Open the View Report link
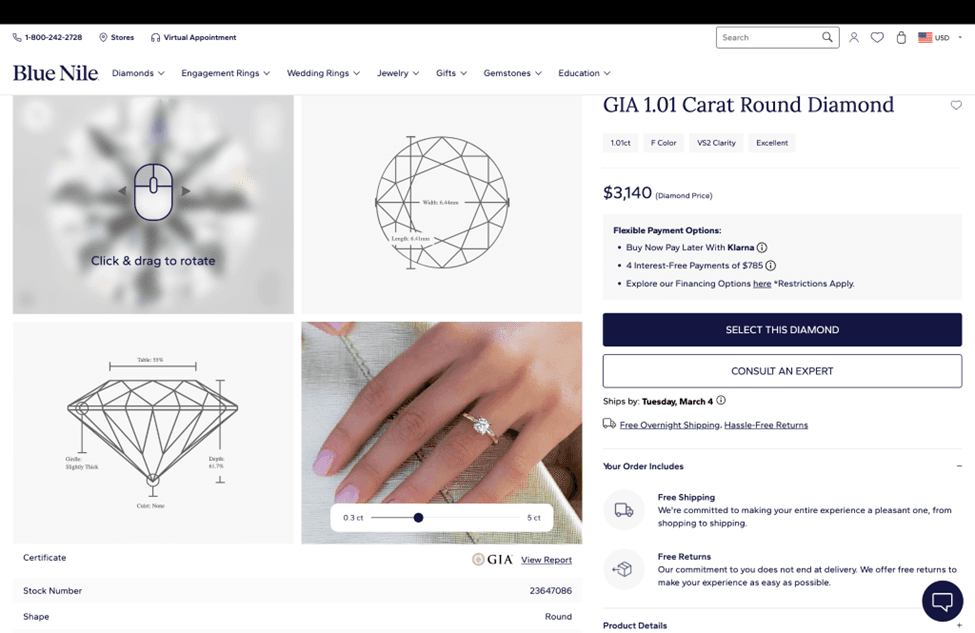The width and height of the screenshot is (975, 633). (546, 560)
